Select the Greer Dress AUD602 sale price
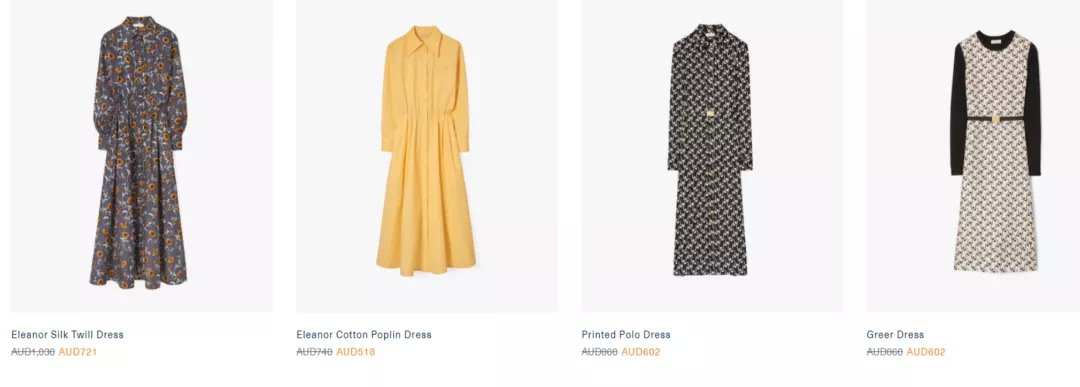Screen dimensions: 1080x387 click(926, 352)
